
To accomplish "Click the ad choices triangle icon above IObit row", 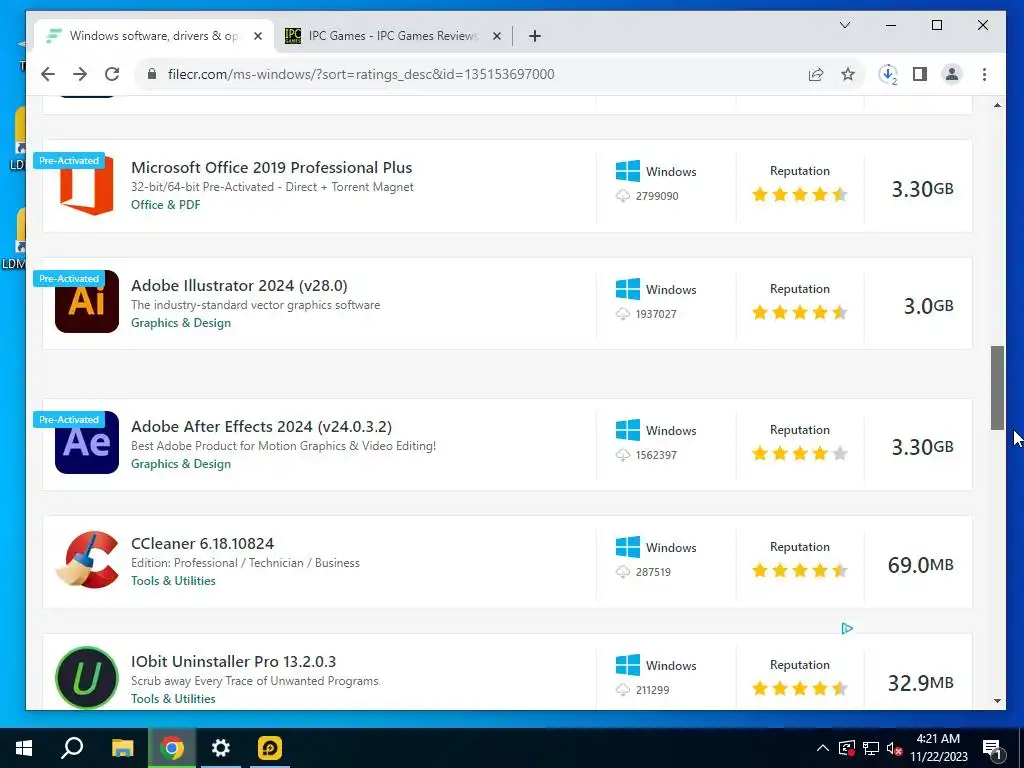I will point(847,628).
